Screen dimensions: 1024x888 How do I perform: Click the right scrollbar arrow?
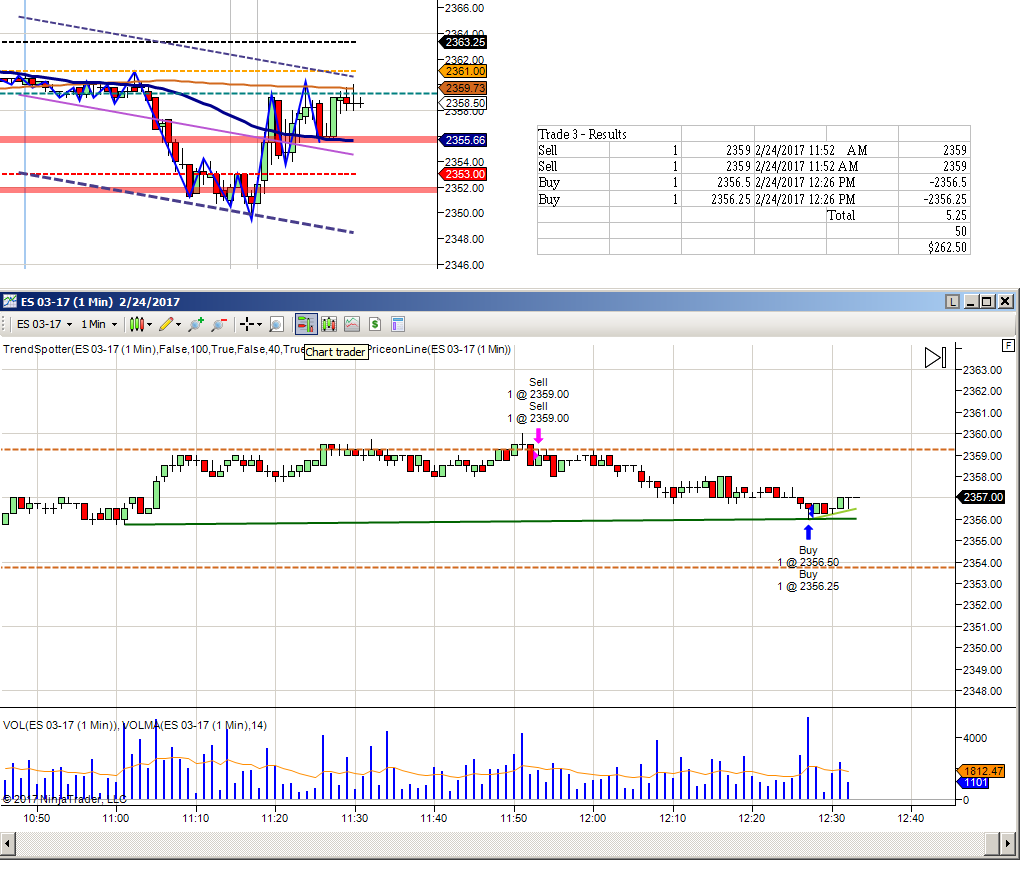tap(1009, 844)
